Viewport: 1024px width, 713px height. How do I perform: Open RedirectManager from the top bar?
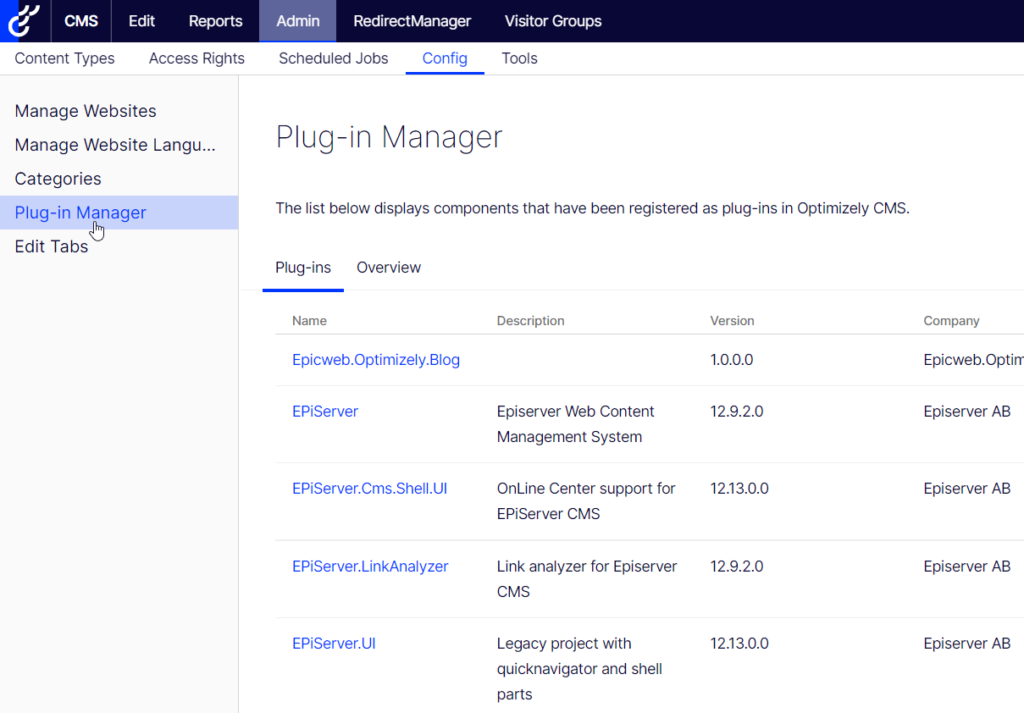click(412, 21)
